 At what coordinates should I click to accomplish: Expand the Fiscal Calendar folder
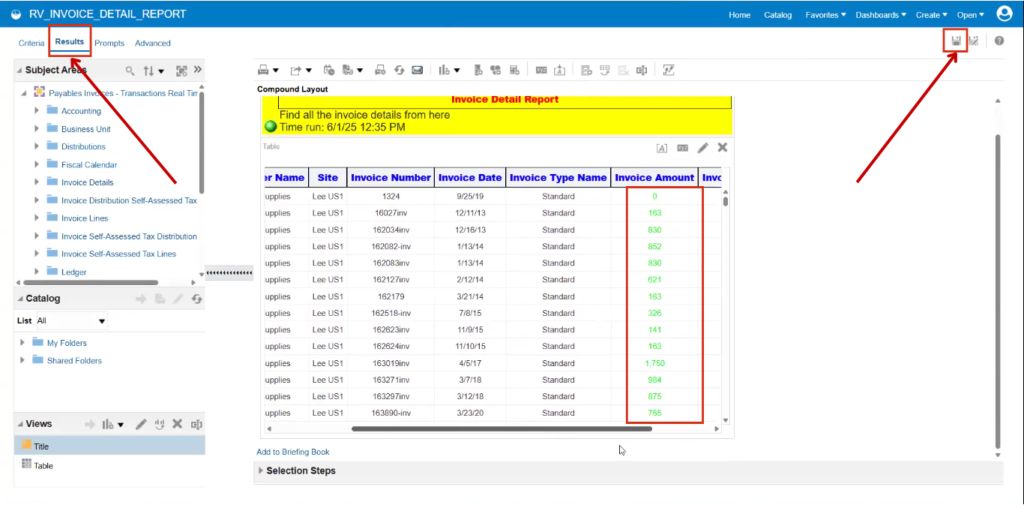pyautogui.click(x=37, y=165)
